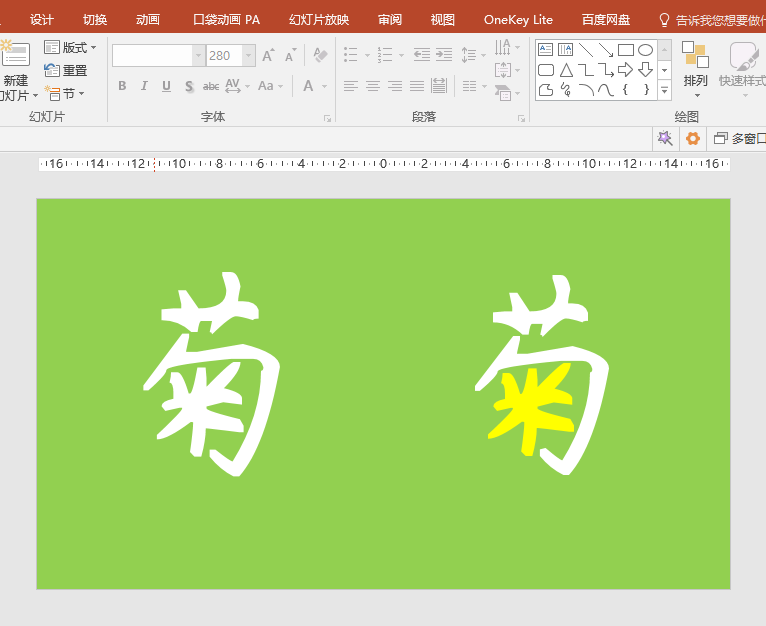Click the increase font size icon

(x=268, y=55)
